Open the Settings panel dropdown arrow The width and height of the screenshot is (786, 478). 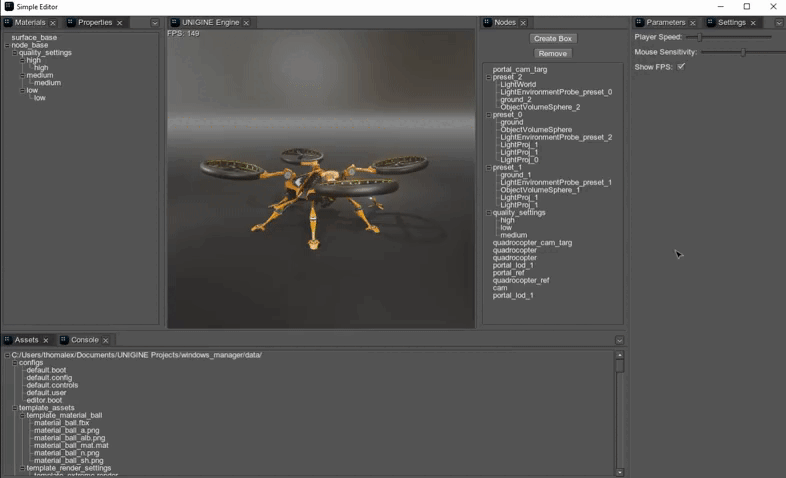pos(778,22)
